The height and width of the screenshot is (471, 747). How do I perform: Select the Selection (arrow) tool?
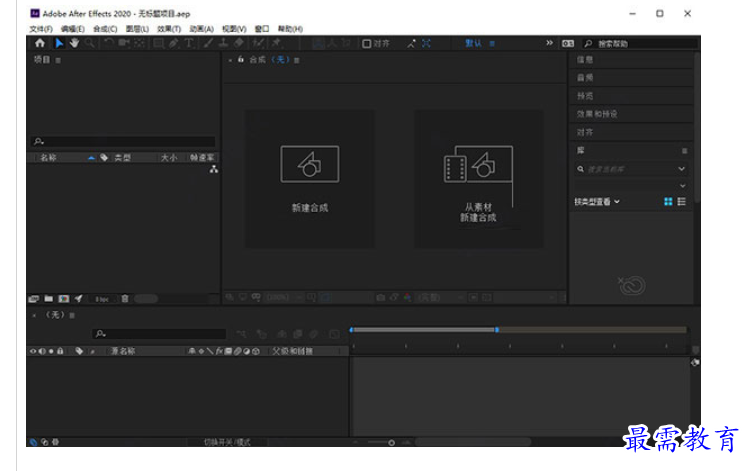(59, 43)
